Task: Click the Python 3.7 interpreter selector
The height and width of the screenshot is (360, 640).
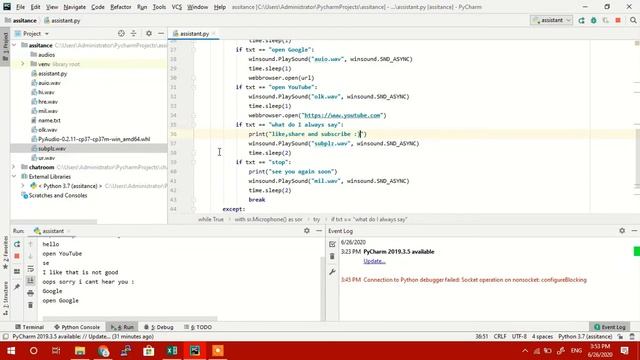Action: coord(585,336)
